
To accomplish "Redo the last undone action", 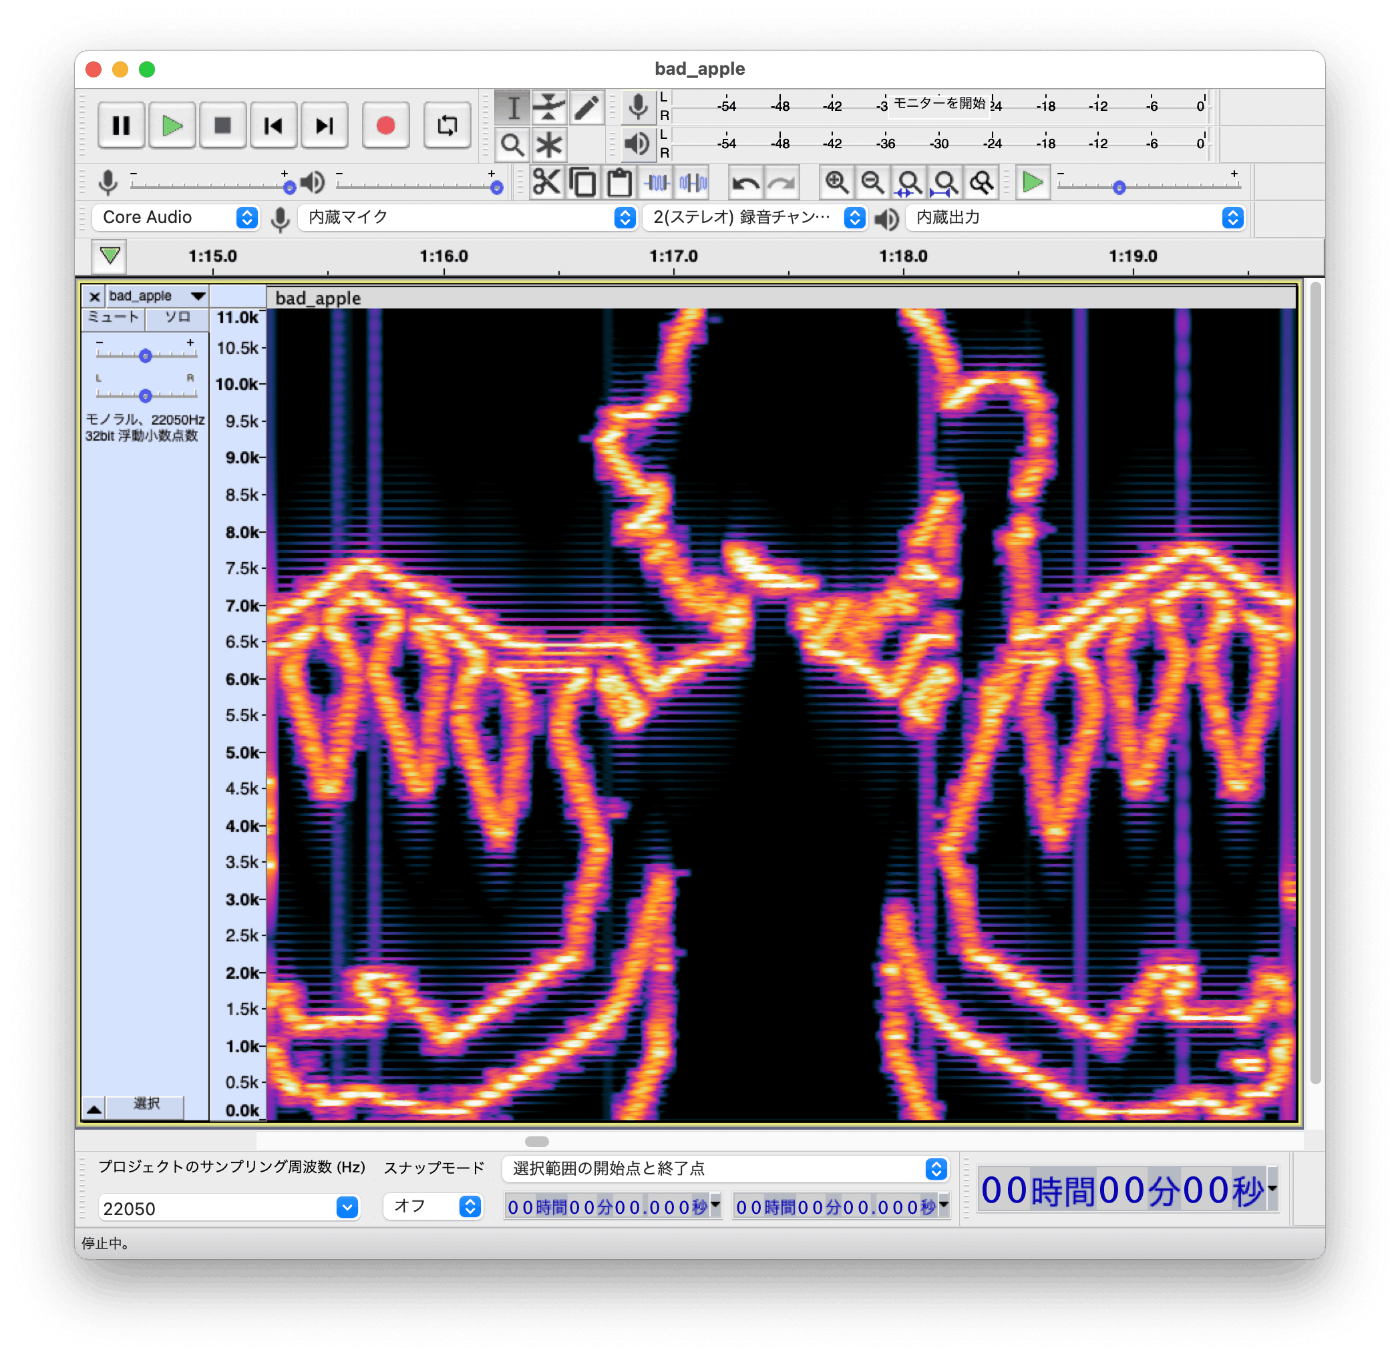I will click(782, 182).
